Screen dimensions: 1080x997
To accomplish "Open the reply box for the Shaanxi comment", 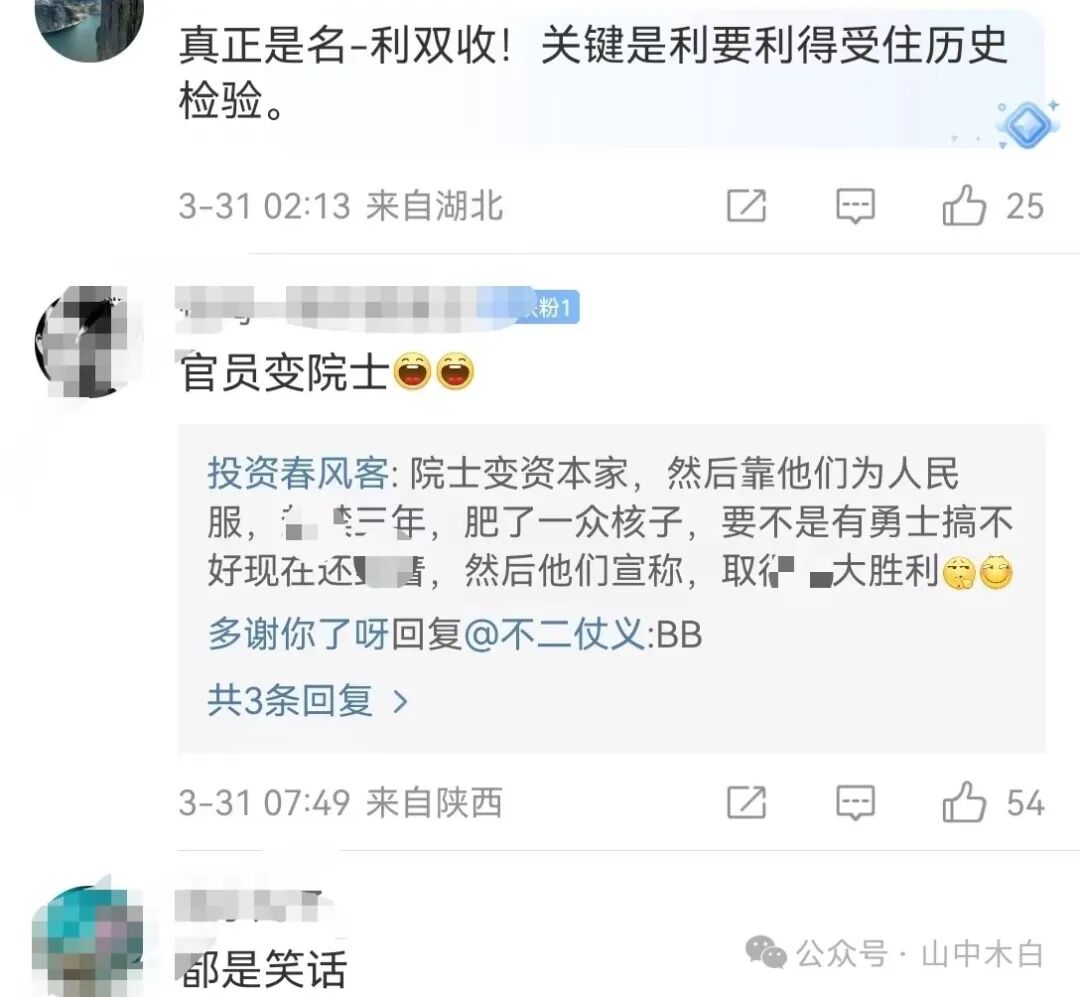I will (855, 803).
